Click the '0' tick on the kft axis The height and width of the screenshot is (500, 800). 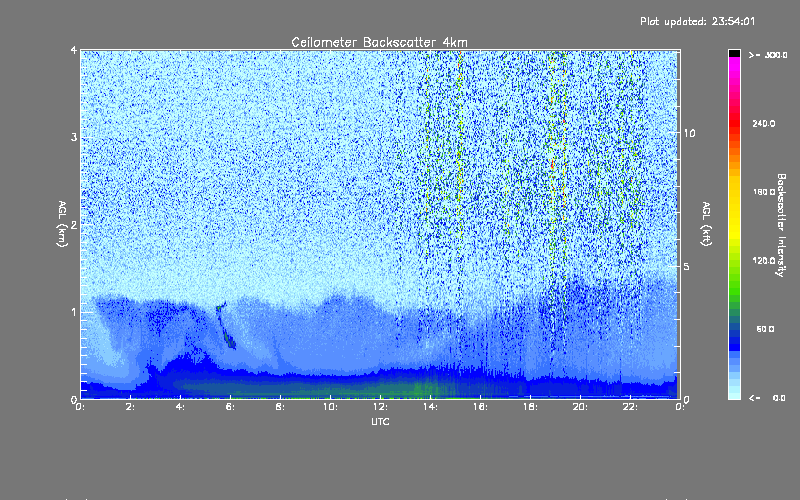click(x=687, y=399)
